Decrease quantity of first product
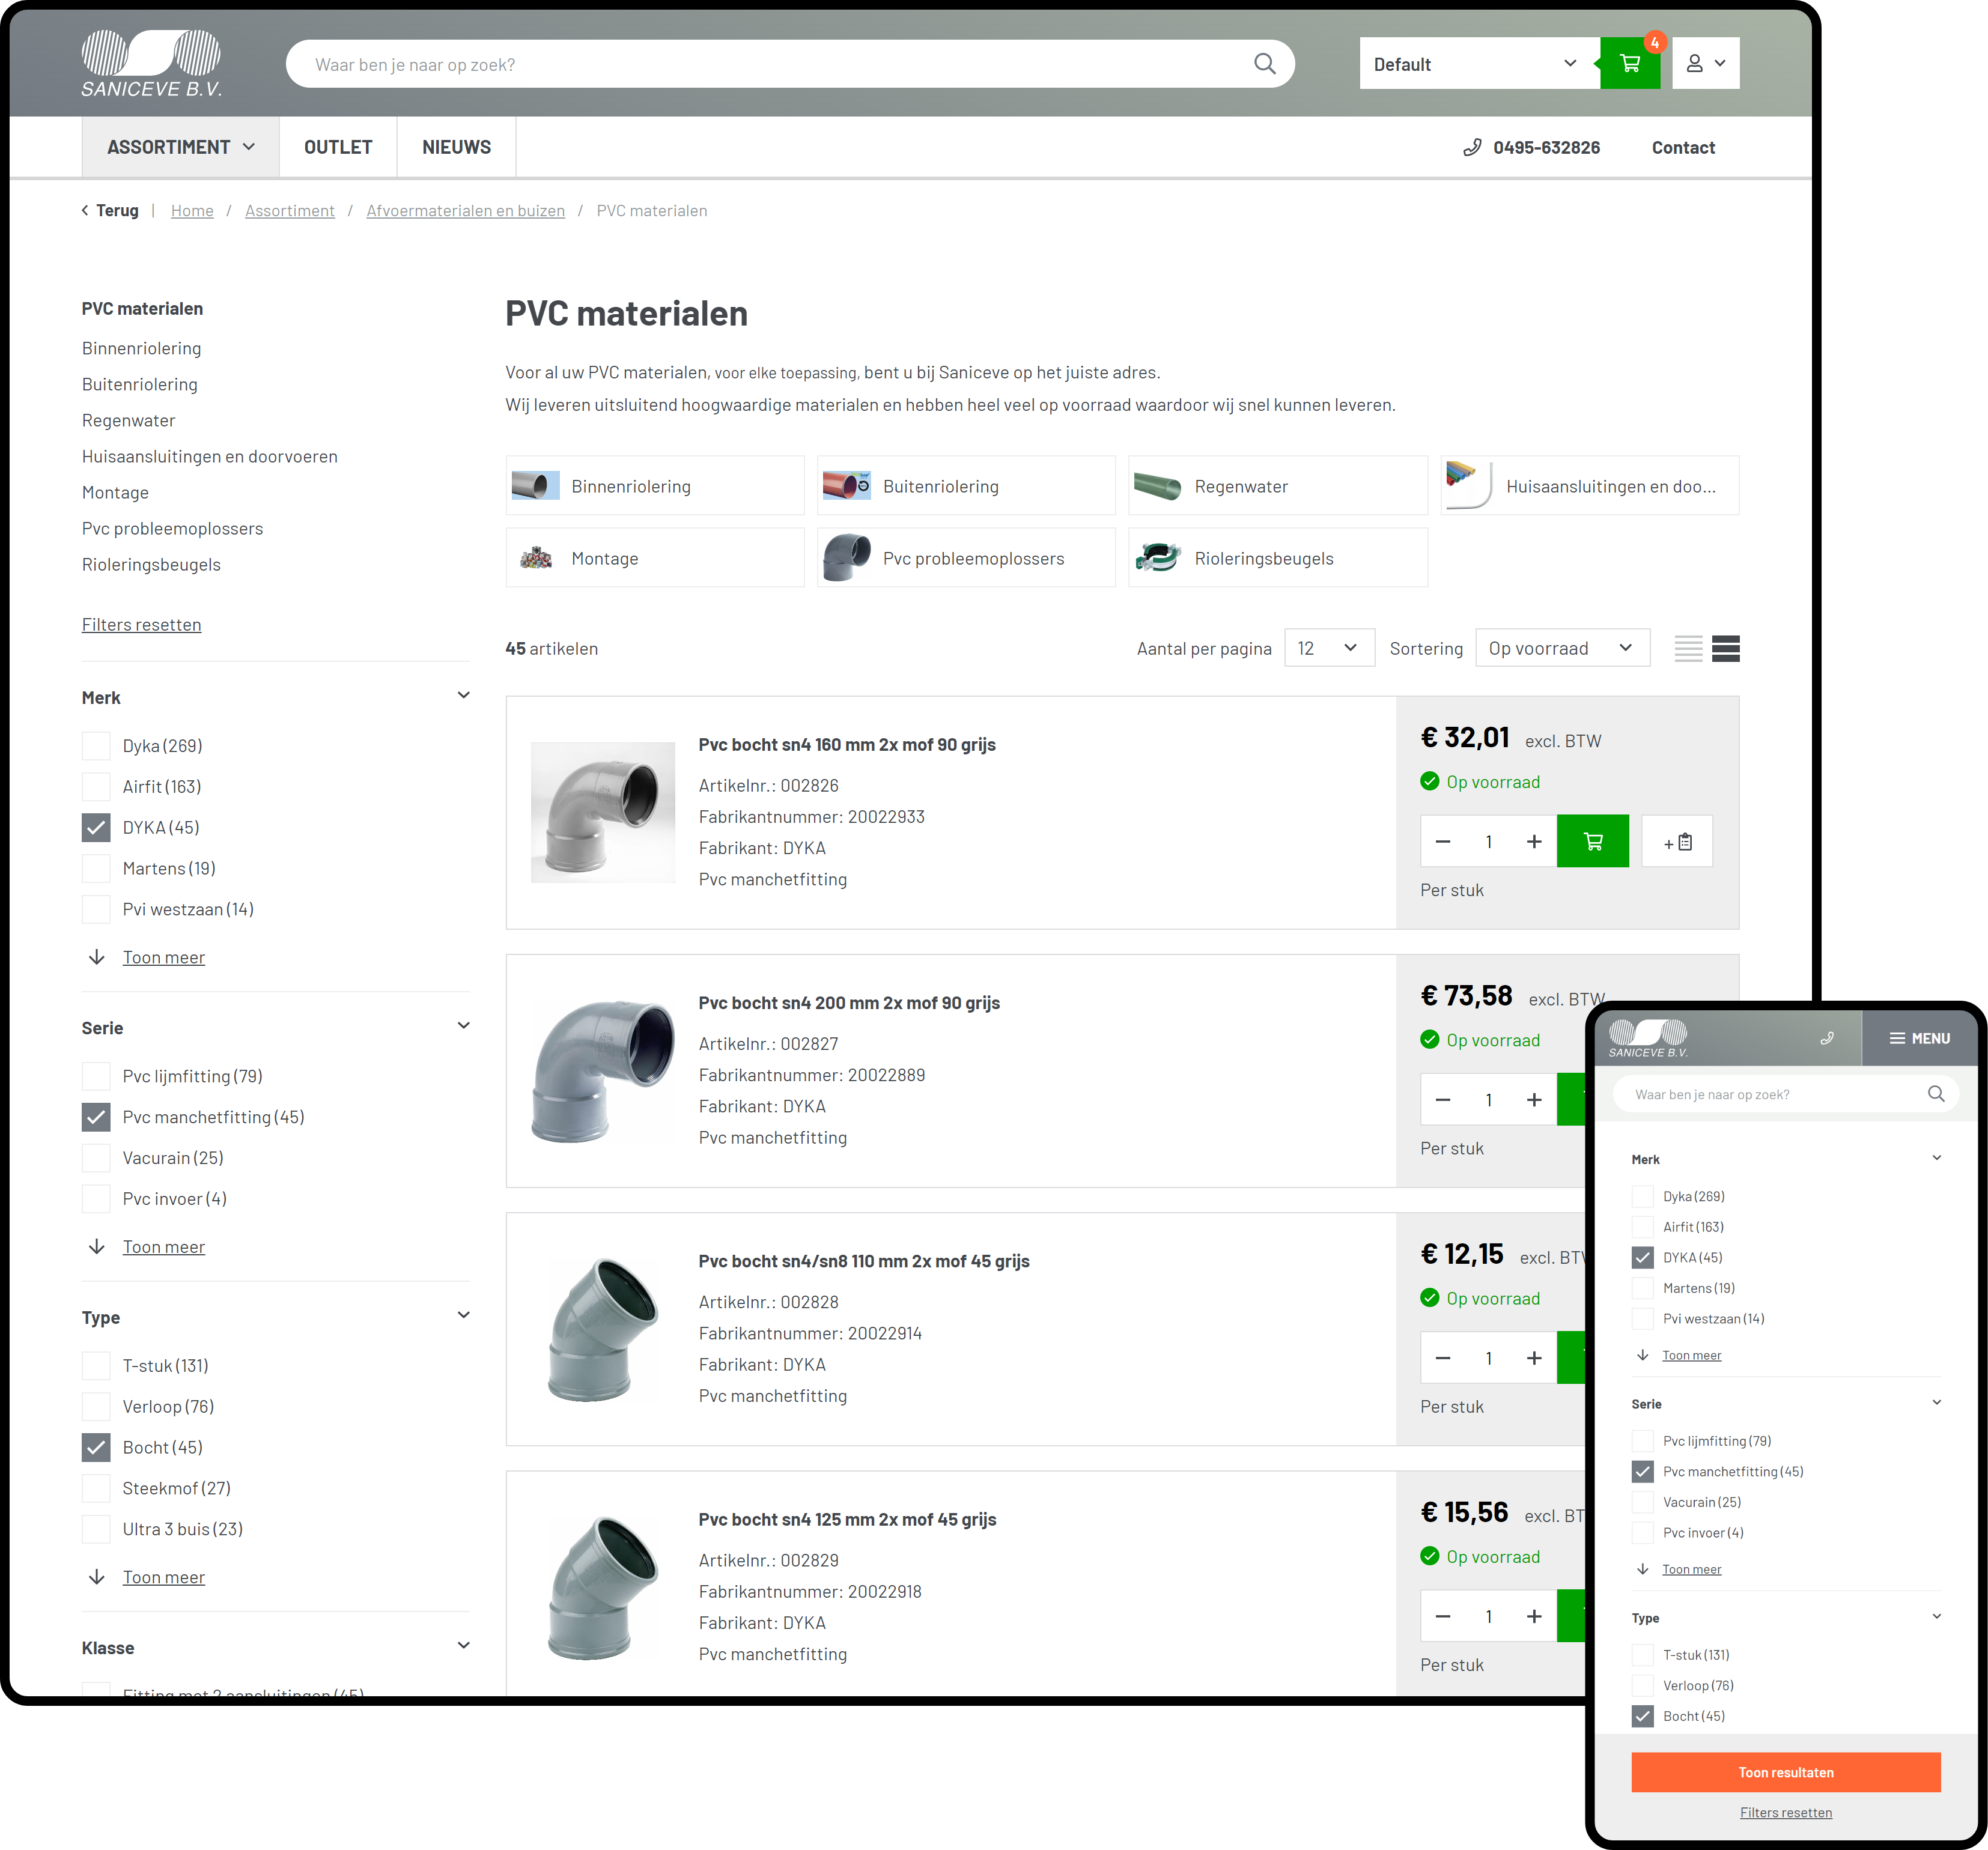 pyautogui.click(x=1442, y=841)
